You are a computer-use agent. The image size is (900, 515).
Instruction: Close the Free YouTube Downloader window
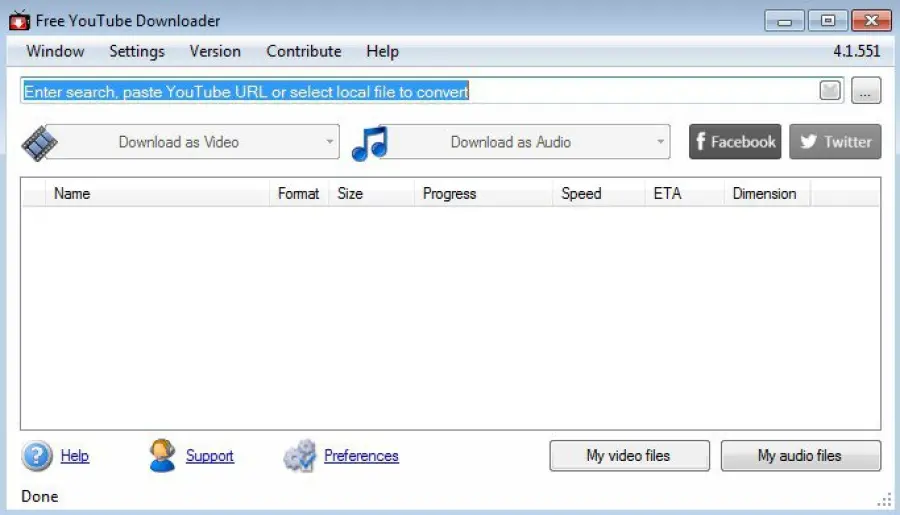click(x=871, y=21)
